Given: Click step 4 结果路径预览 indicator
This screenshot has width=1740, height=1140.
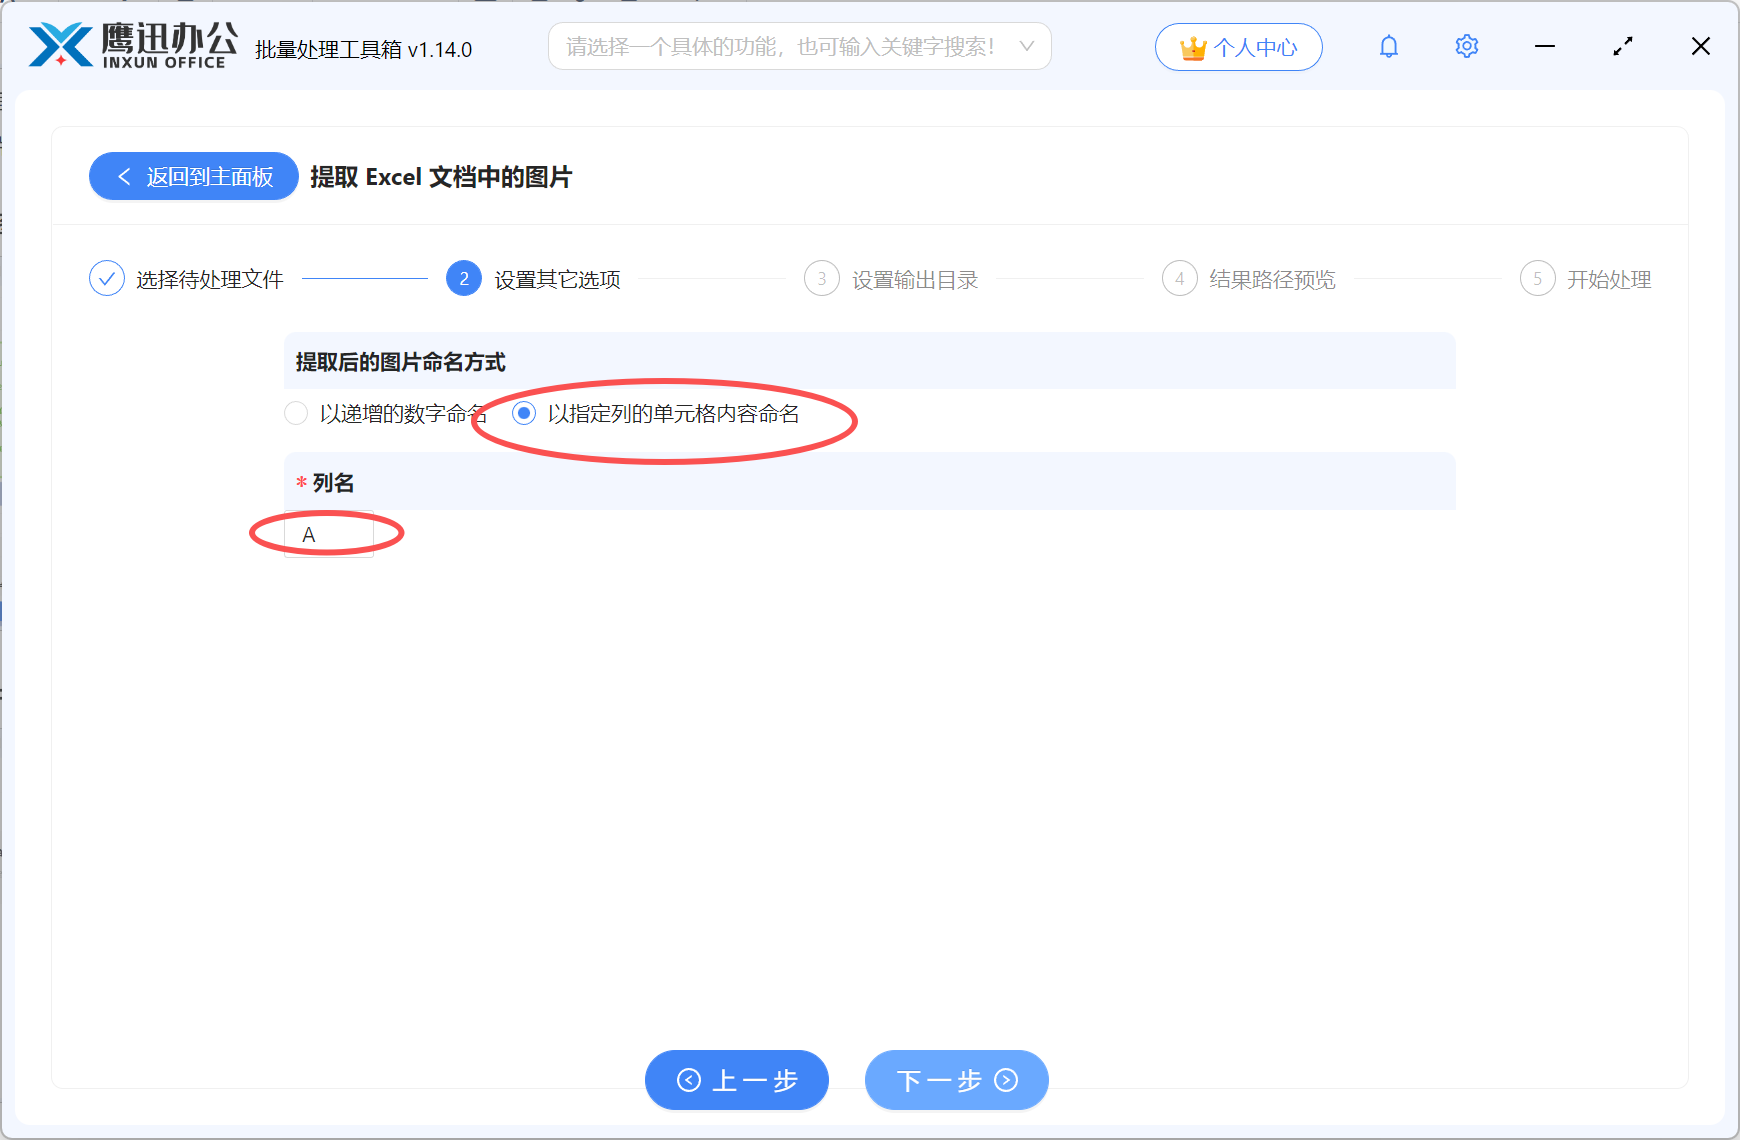Looking at the screenshot, I should coord(1179,278).
